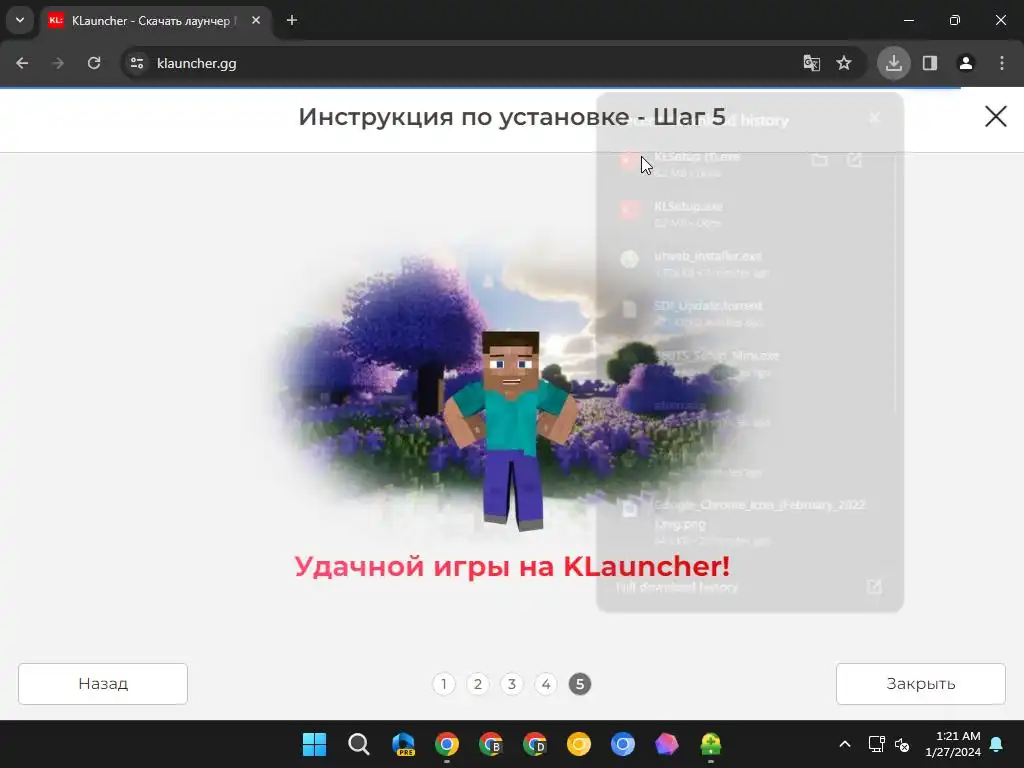Image resolution: width=1024 pixels, height=768 pixels.
Task: Open the clock showing 1:21 AM
Action: tap(953, 744)
